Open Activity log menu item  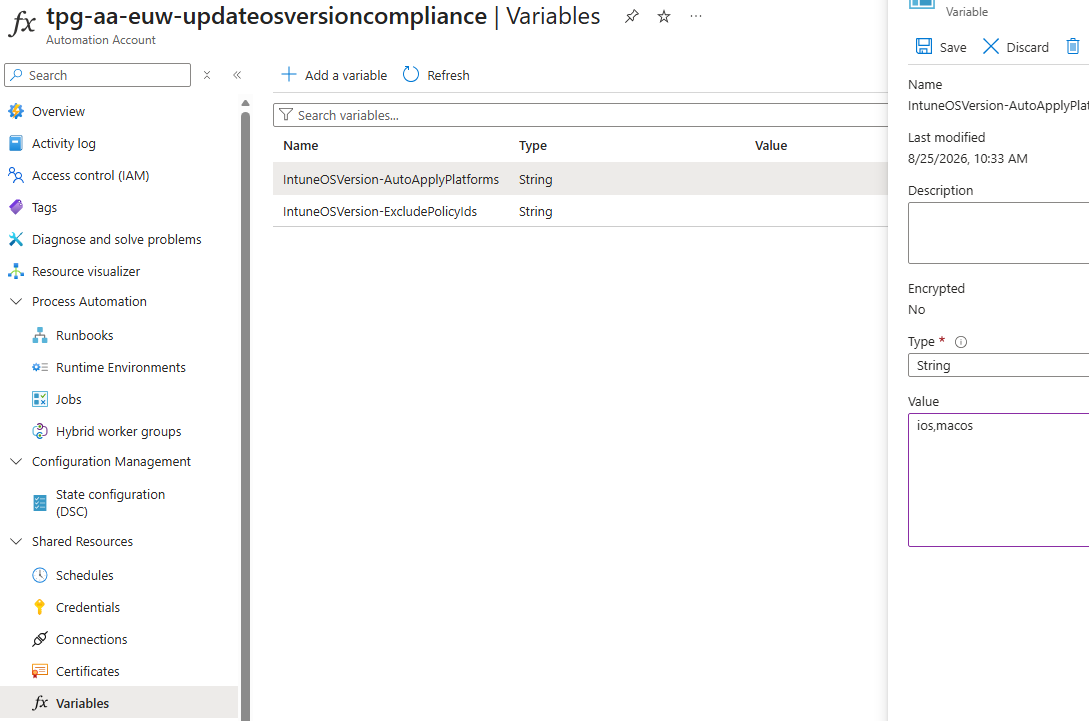tap(64, 143)
